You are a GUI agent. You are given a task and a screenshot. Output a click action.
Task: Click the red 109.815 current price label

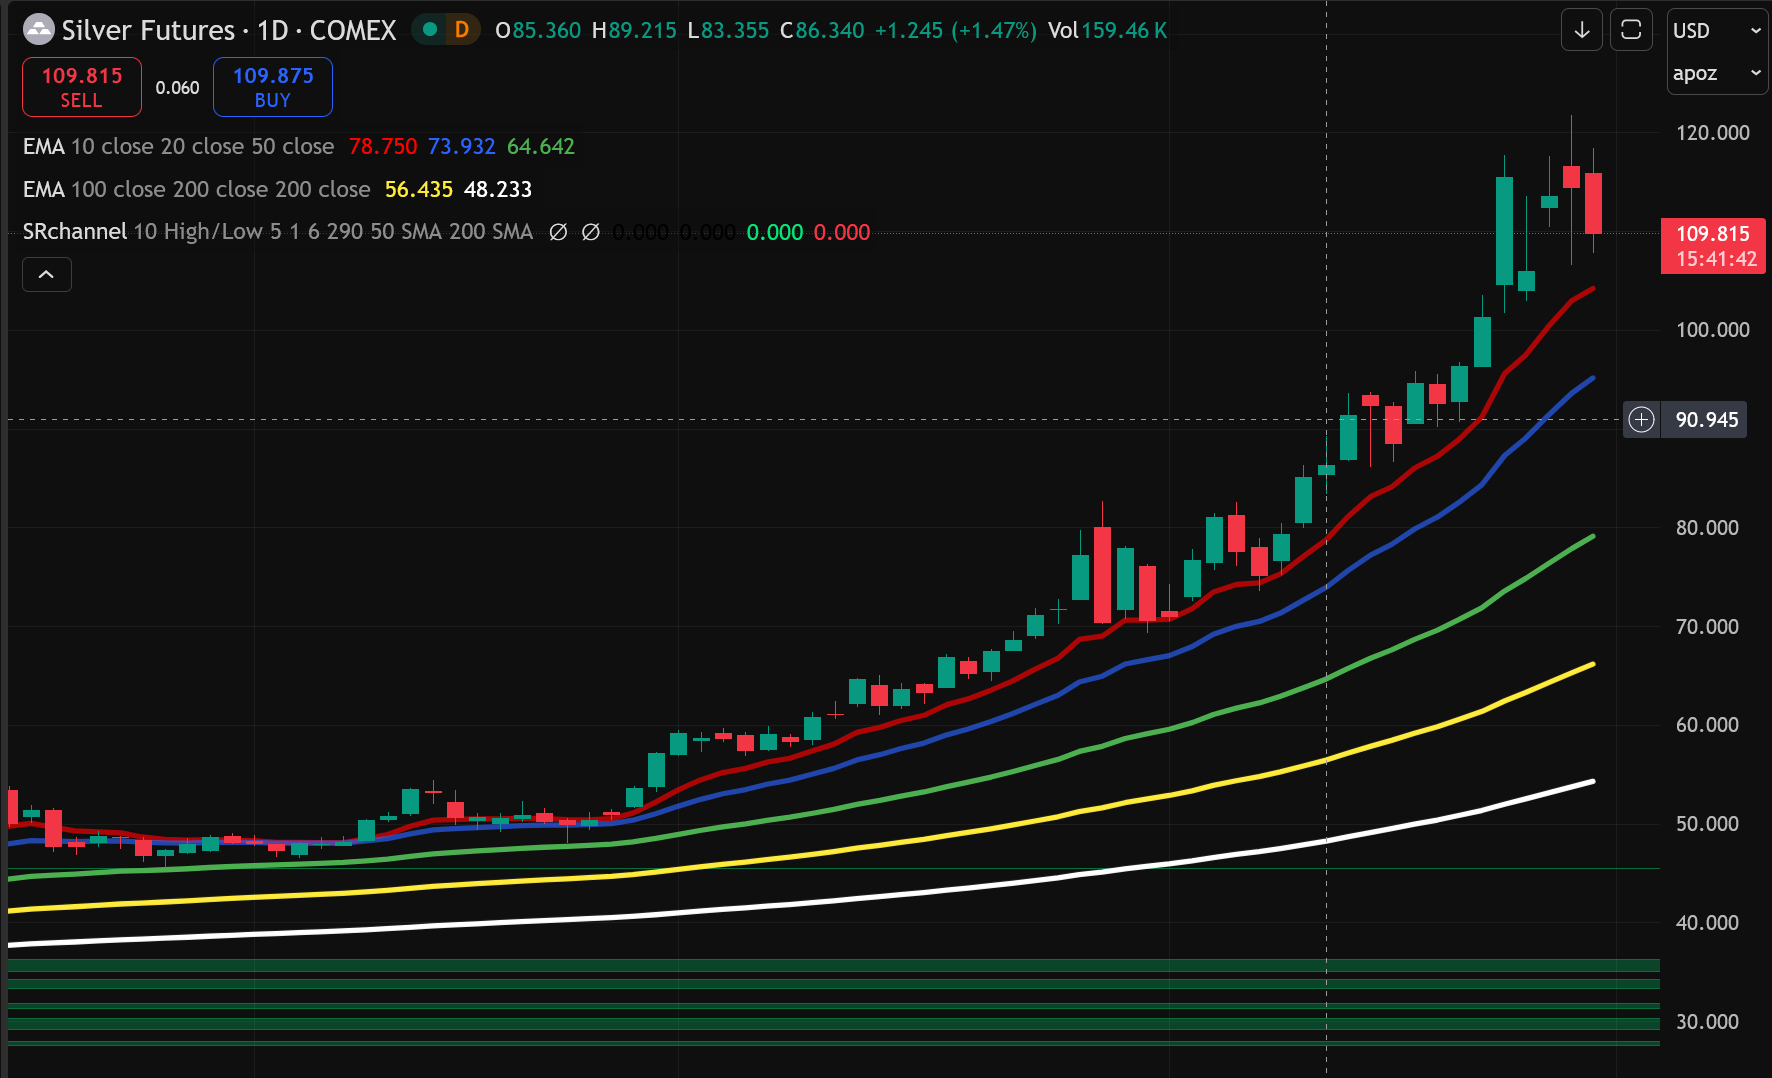point(1713,245)
